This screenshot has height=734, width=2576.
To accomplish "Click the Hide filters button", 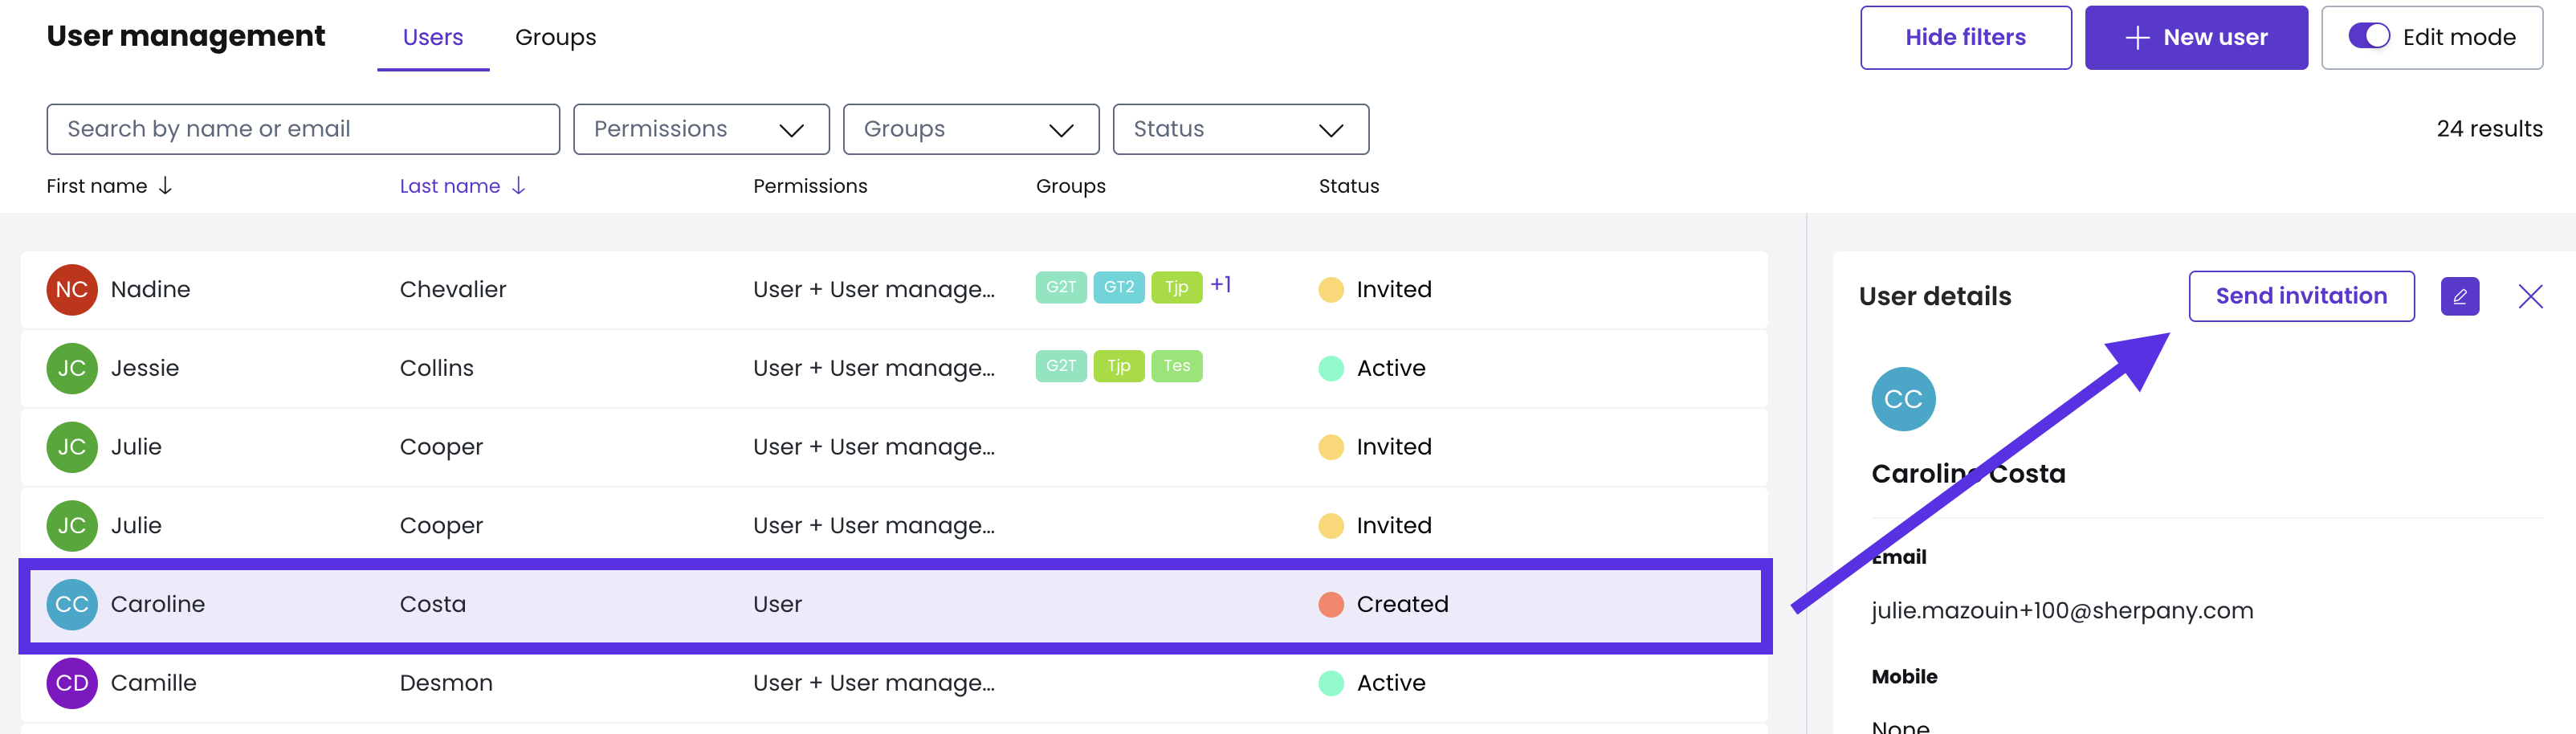I will point(1965,37).
